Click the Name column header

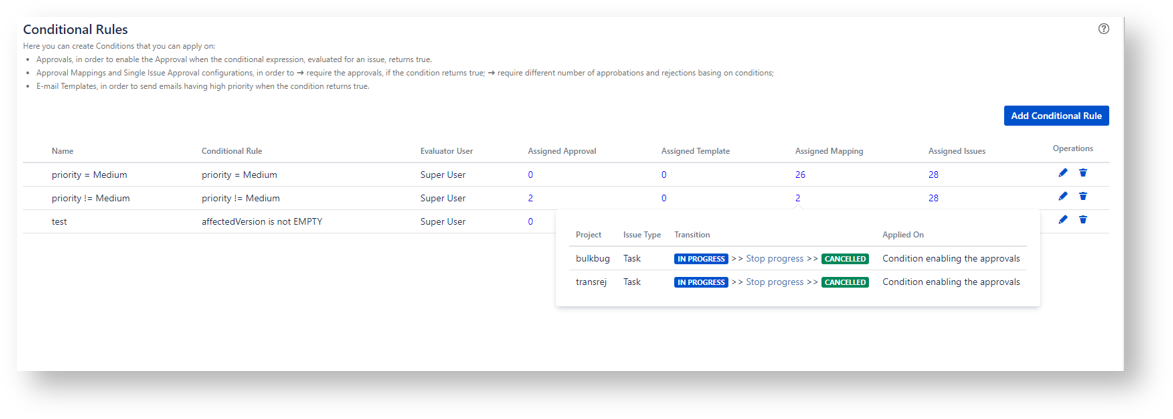point(63,151)
